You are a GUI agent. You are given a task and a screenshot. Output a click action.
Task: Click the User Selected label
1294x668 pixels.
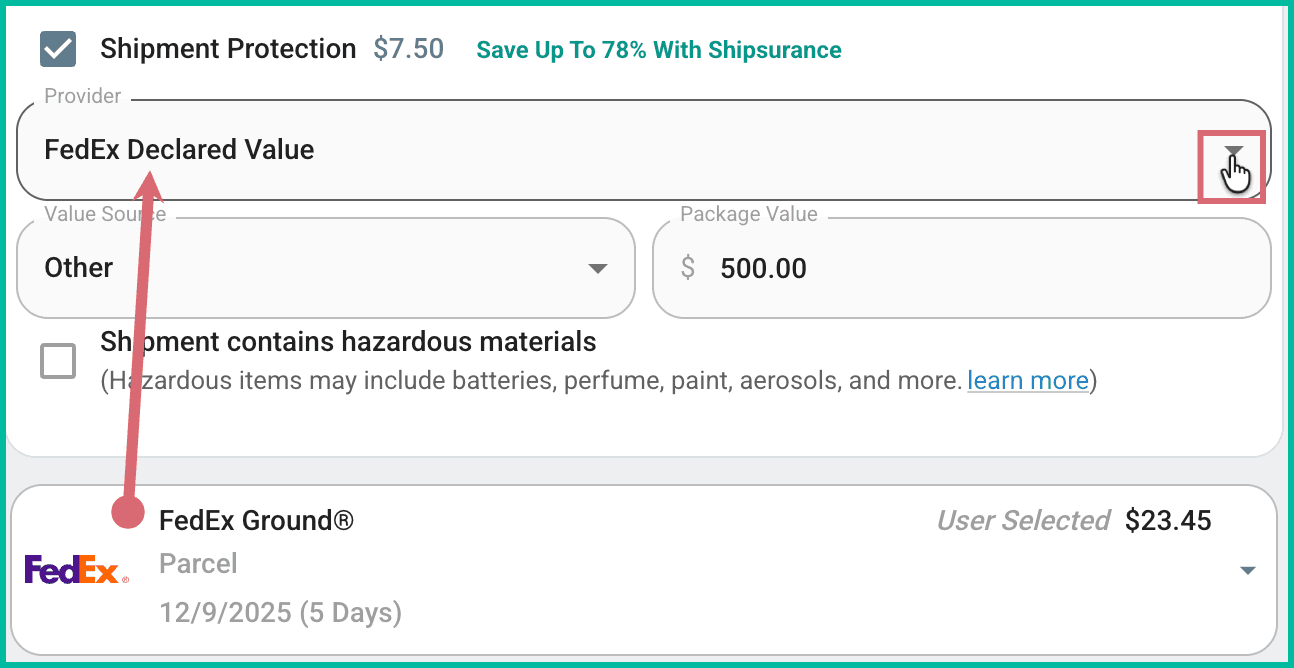coord(1023,521)
